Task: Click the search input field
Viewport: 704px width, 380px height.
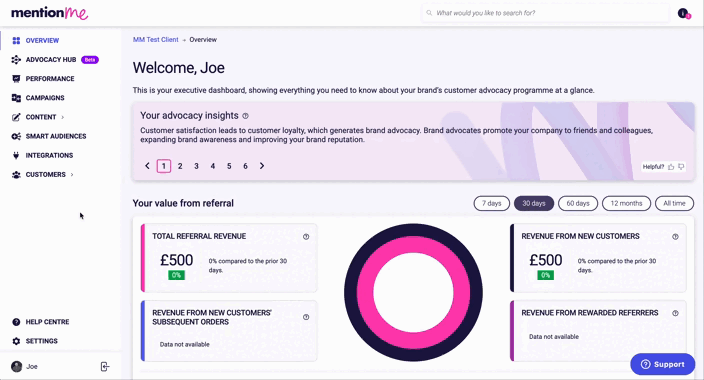Action: (x=545, y=13)
